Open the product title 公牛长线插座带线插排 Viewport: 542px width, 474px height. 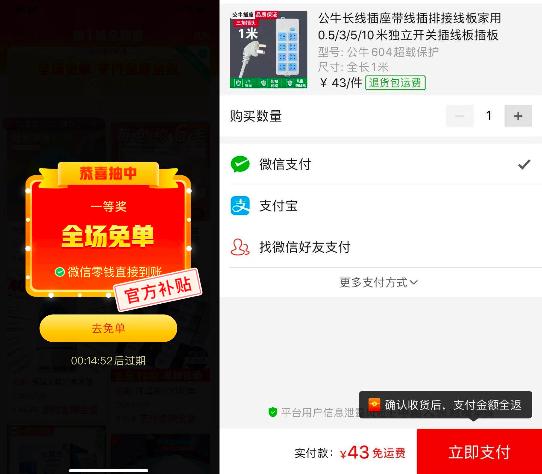[409, 26]
